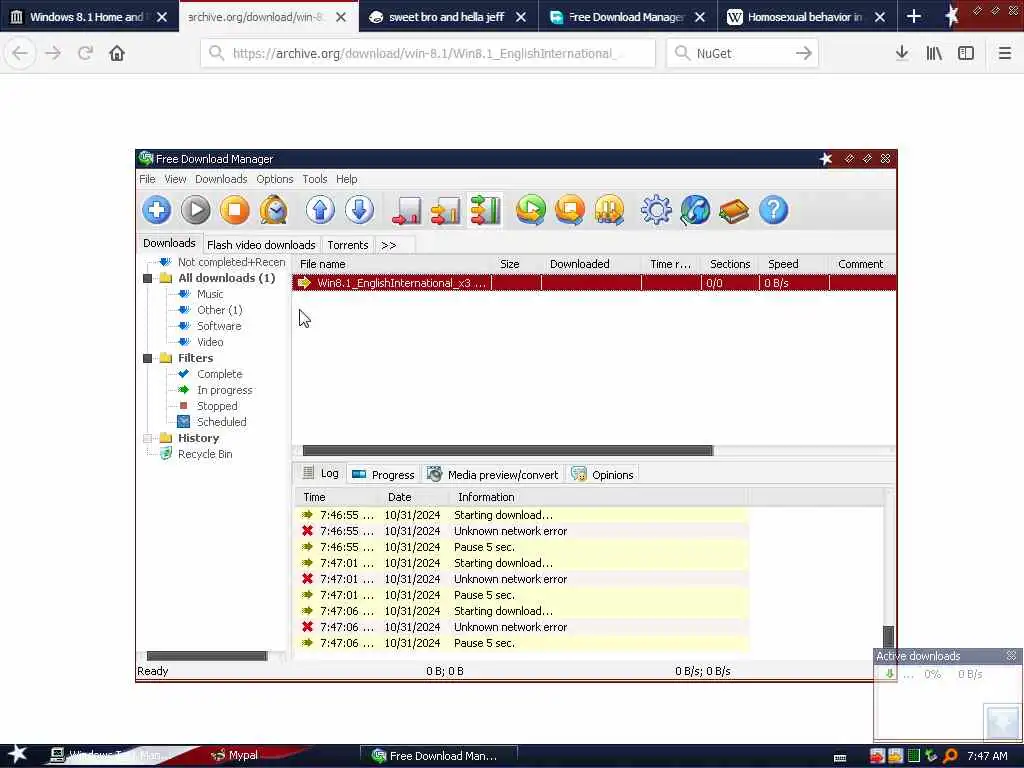Click the browser home icon
This screenshot has width=1024, height=768.
(x=117, y=54)
